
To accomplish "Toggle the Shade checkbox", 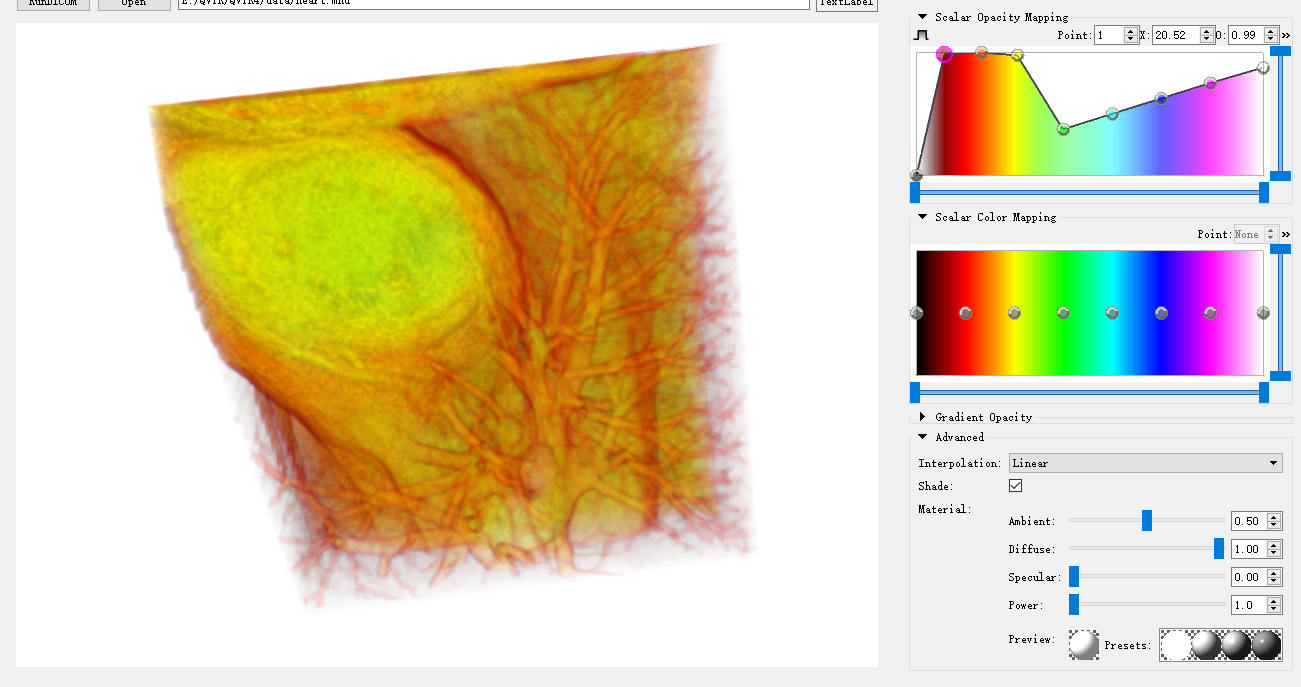I will (x=1016, y=486).
